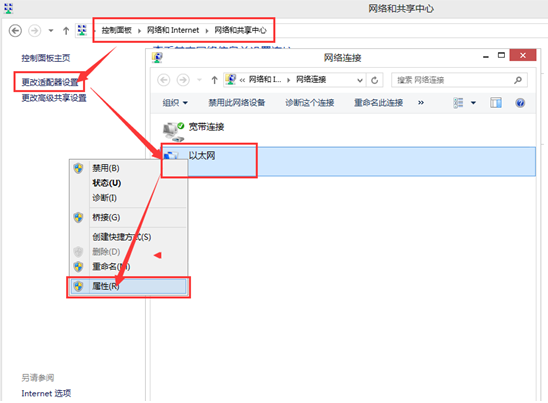The image size is (548, 403).
Task: Click the 搜索 网络连接 search field
Action: (x=454, y=80)
